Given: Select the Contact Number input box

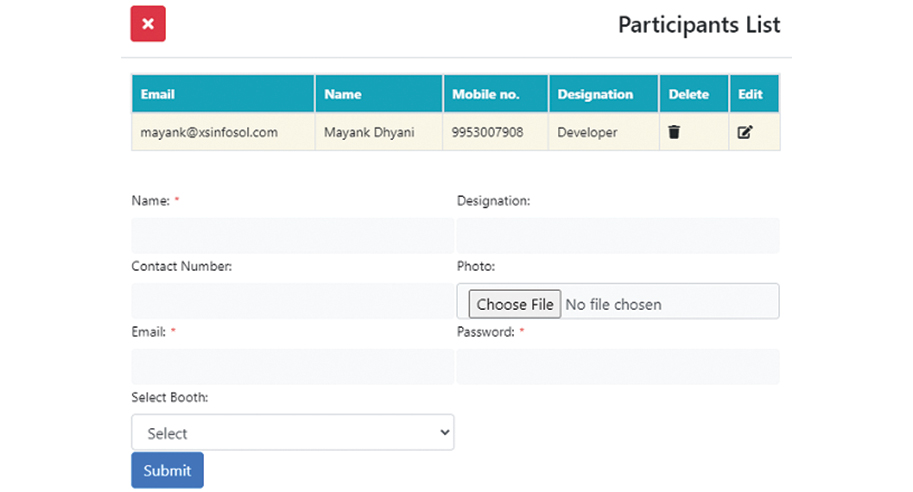Looking at the screenshot, I should coord(292,301).
